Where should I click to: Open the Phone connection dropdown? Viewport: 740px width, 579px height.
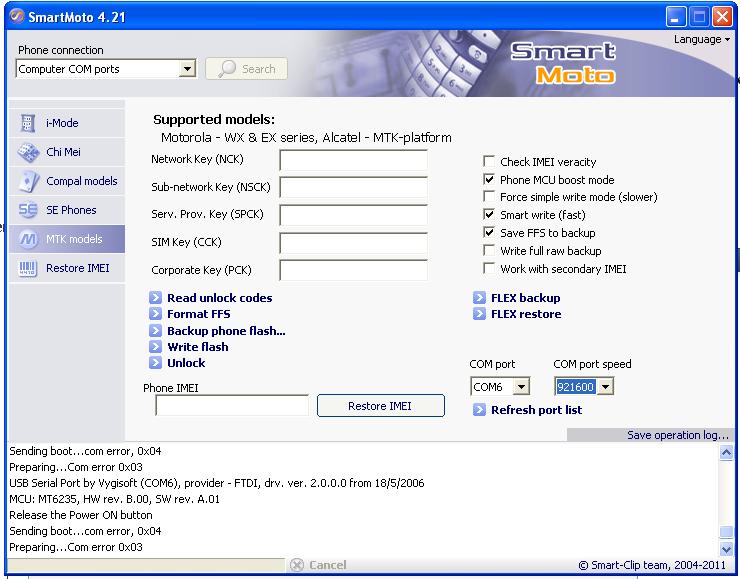(187, 69)
